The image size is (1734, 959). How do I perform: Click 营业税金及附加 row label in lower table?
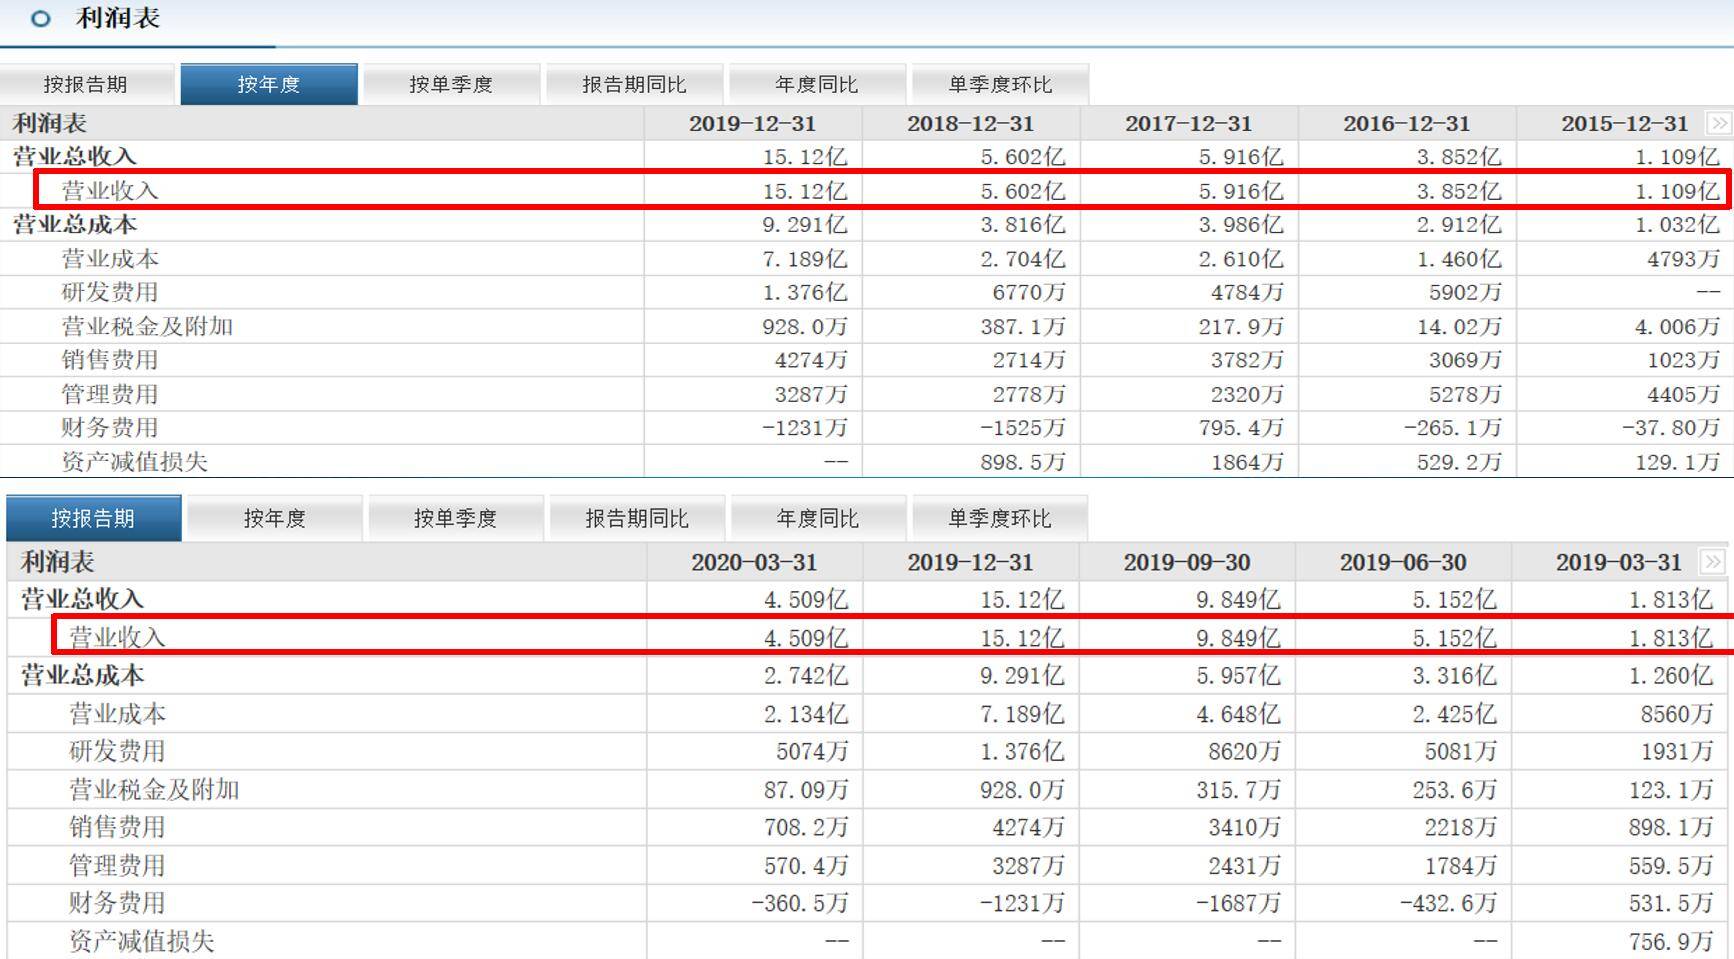click(154, 789)
